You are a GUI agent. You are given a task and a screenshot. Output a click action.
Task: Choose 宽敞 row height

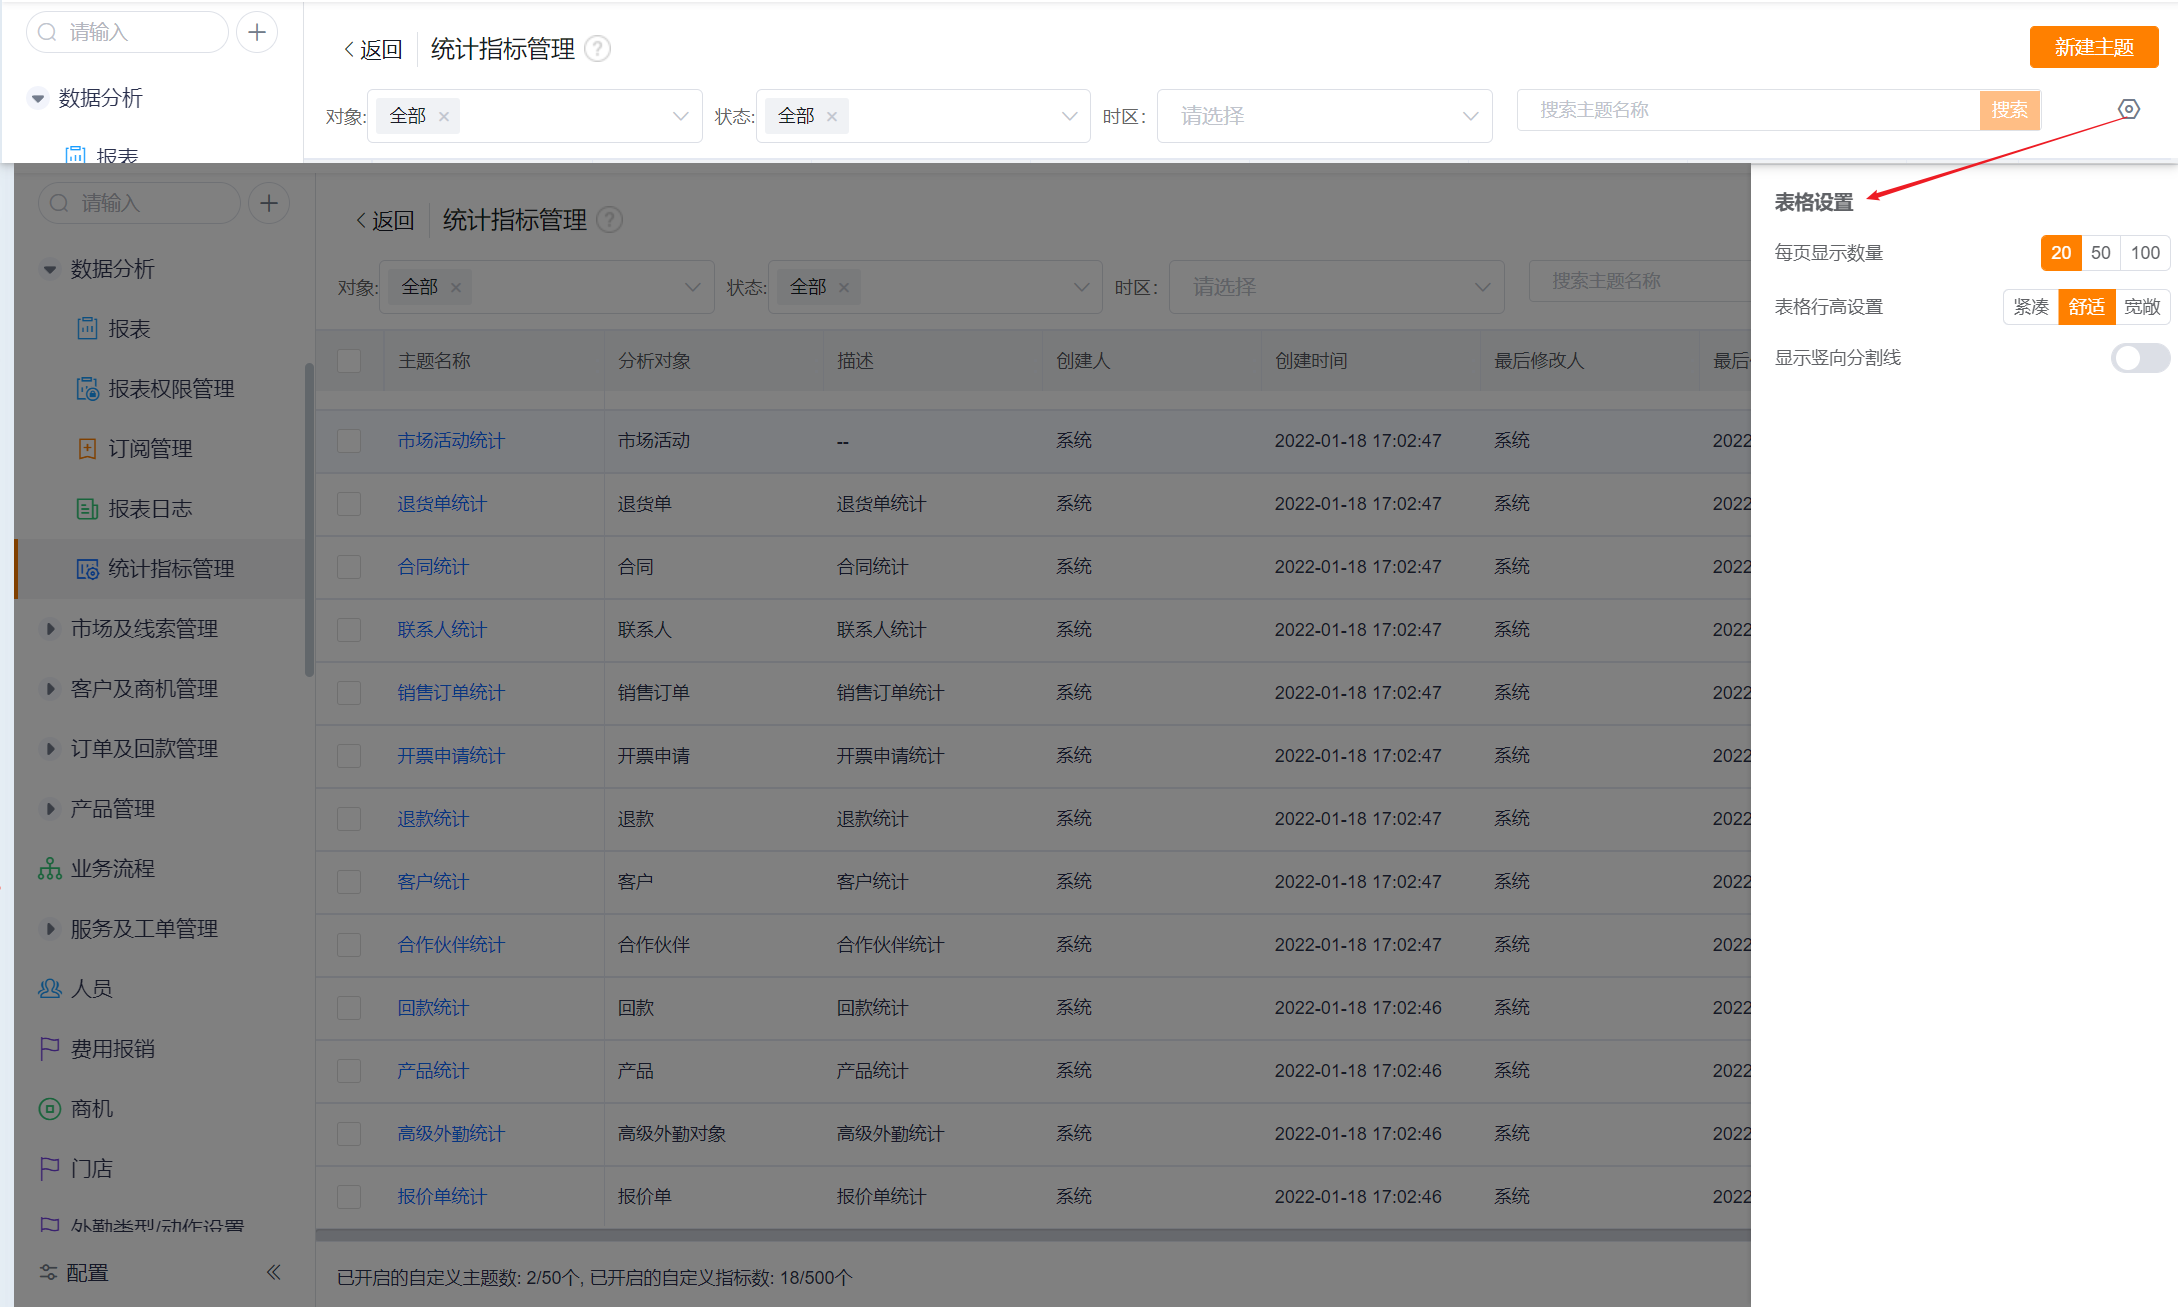pos(2142,307)
